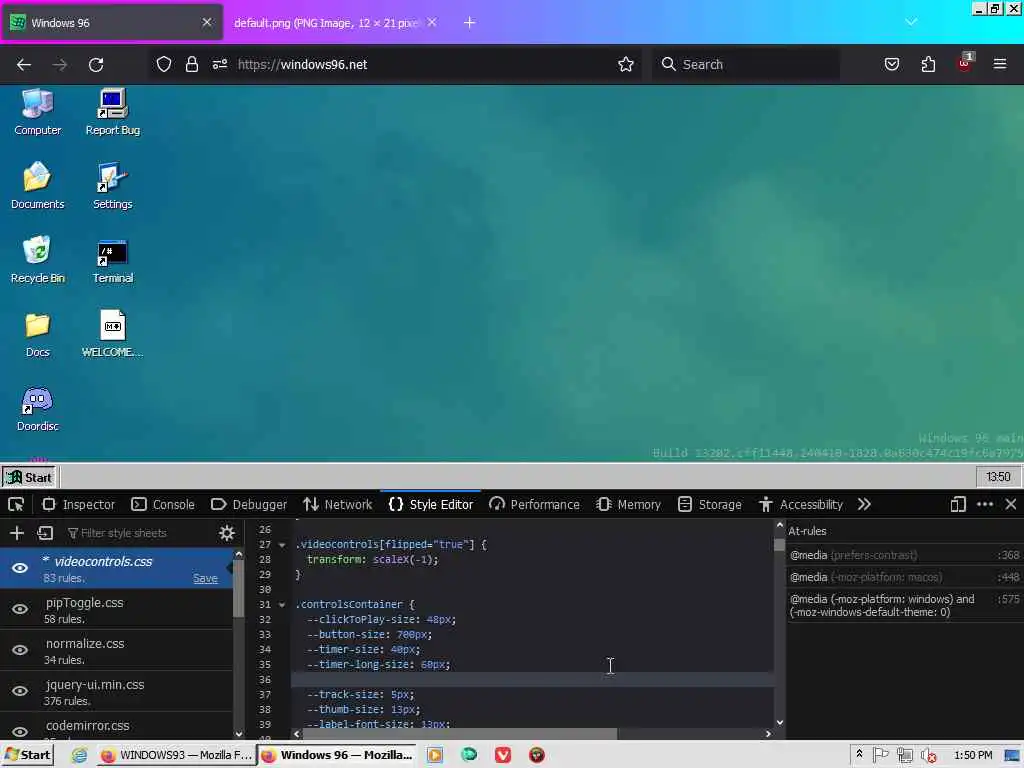Open the site permissions icon in address bar
The image size is (1024, 768).
point(219,64)
